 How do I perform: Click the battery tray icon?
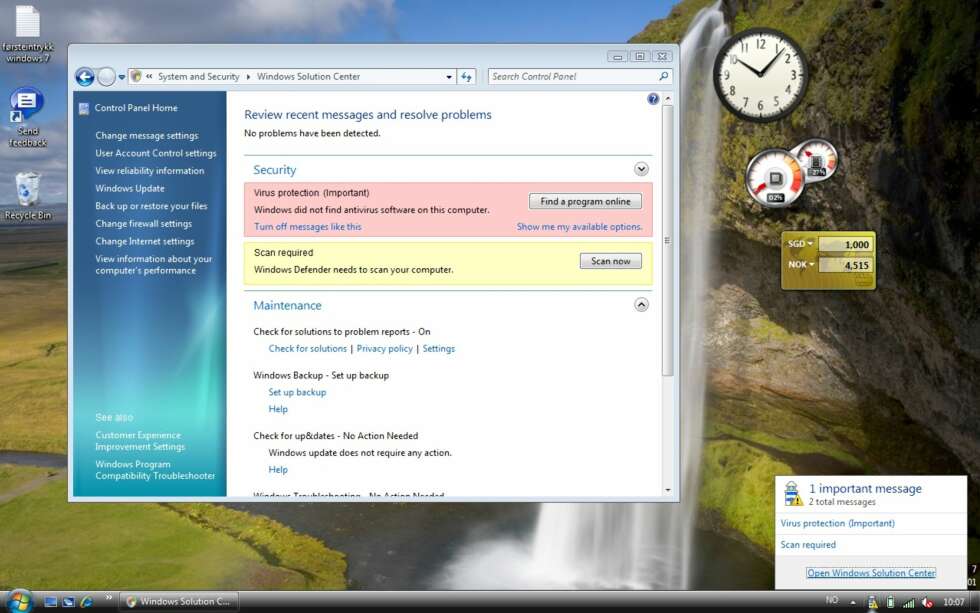tap(891, 602)
